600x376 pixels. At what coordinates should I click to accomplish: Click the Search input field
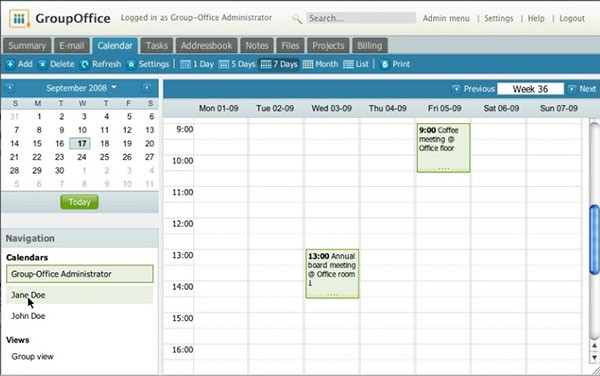pos(361,18)
